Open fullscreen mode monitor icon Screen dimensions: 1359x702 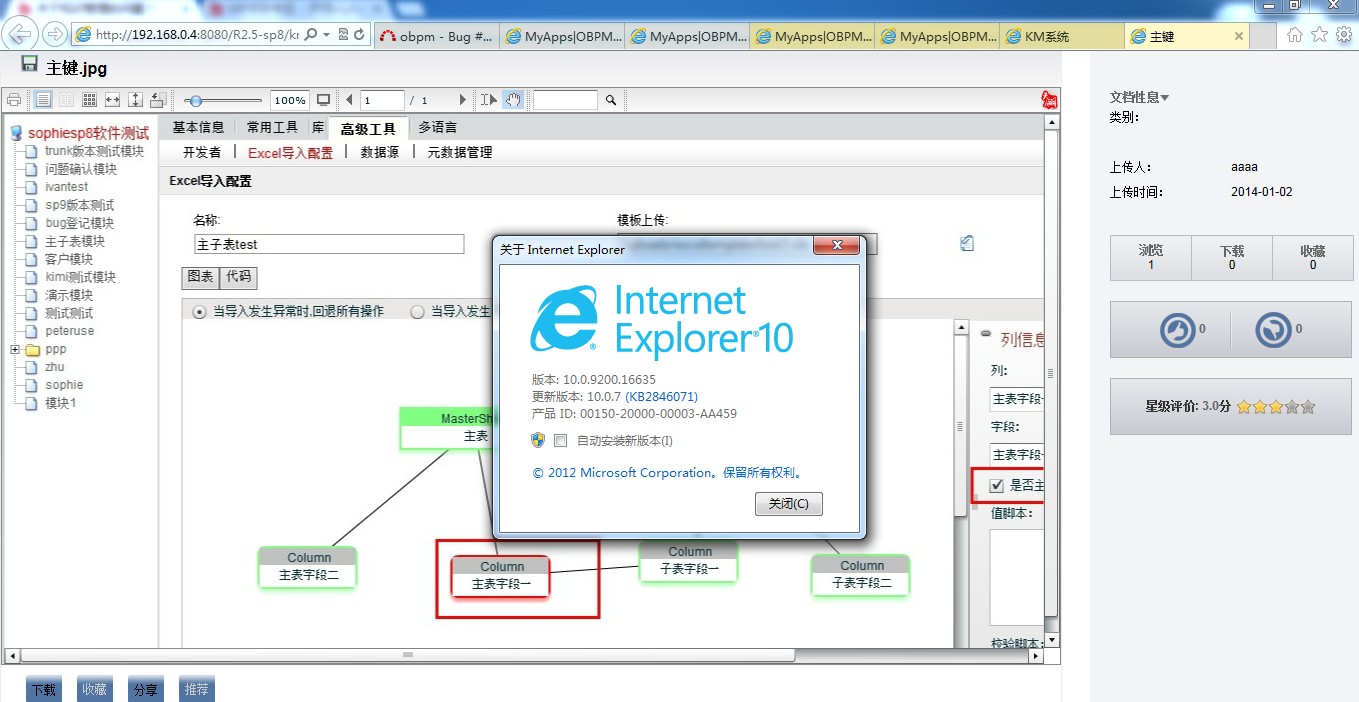click(323, 100)
